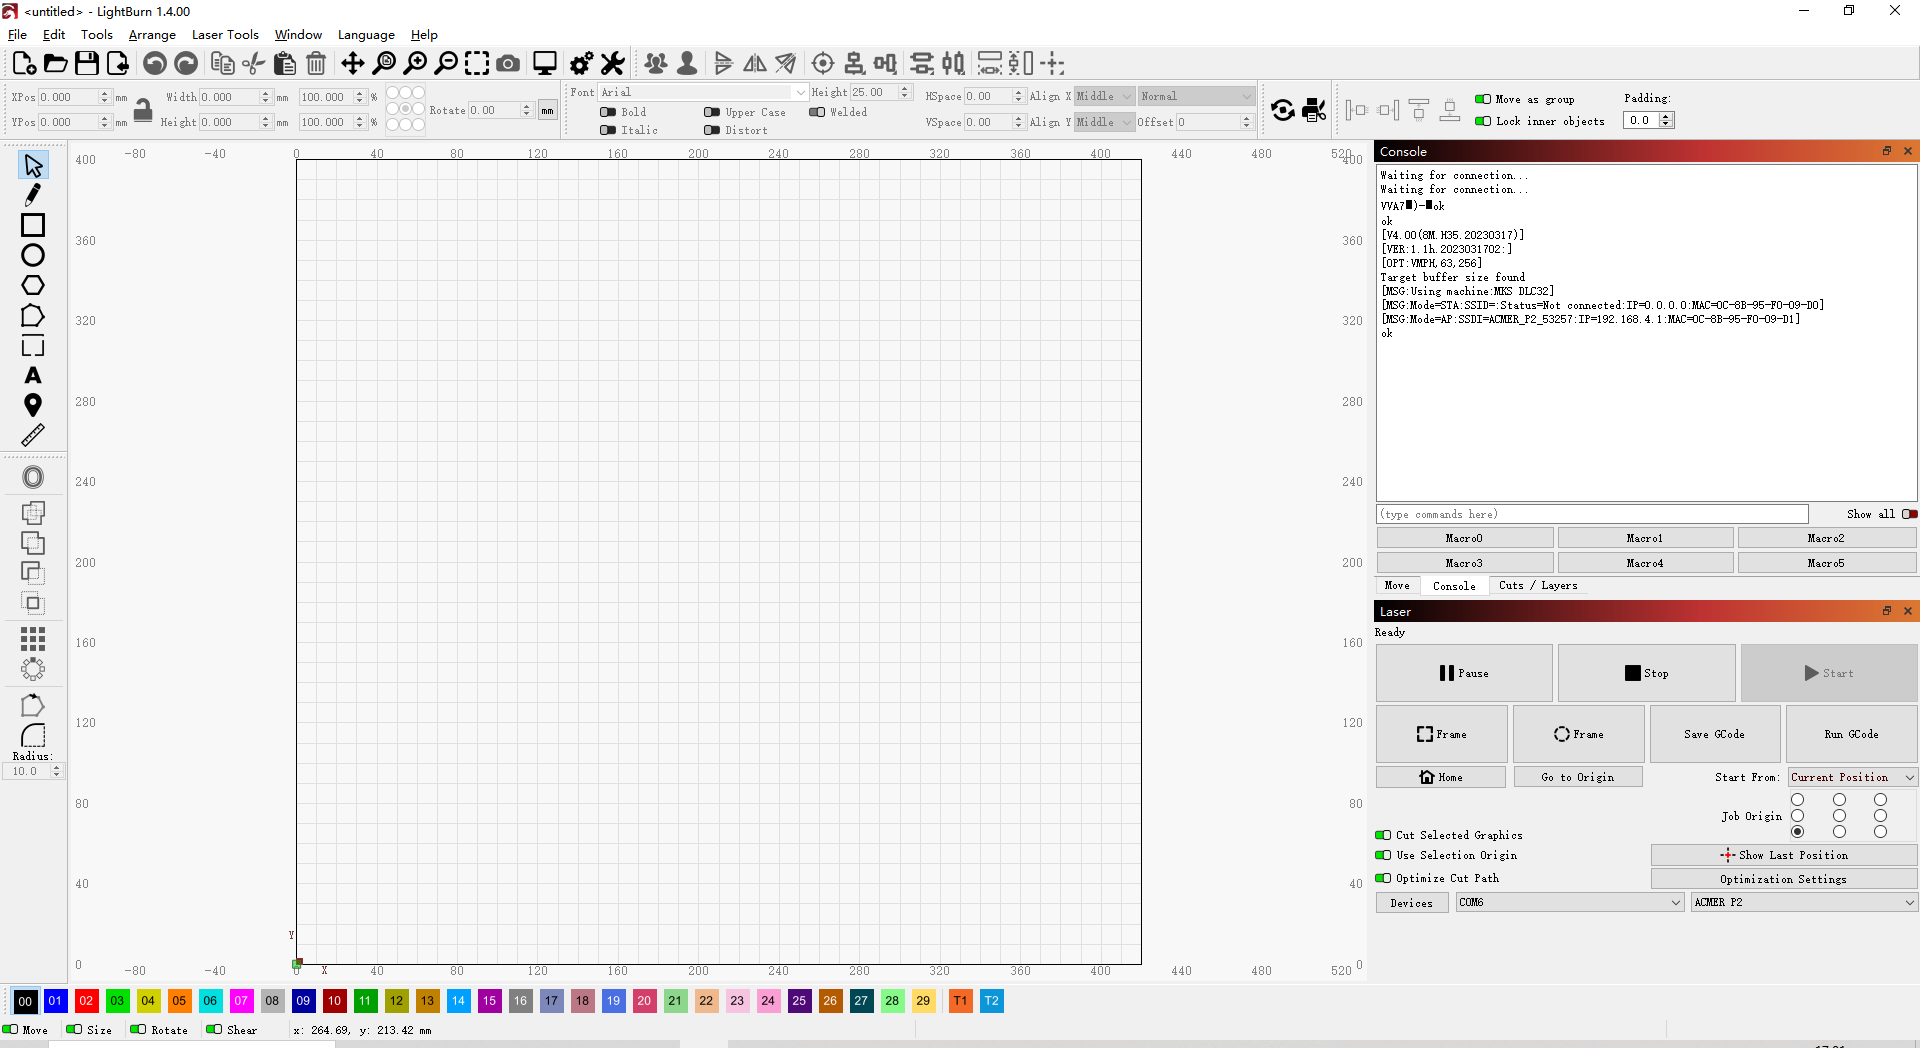Click the Optimization Settings button
Image resolution: width=1920 pixels, height=1048 pixels.
click(1783, 879)
